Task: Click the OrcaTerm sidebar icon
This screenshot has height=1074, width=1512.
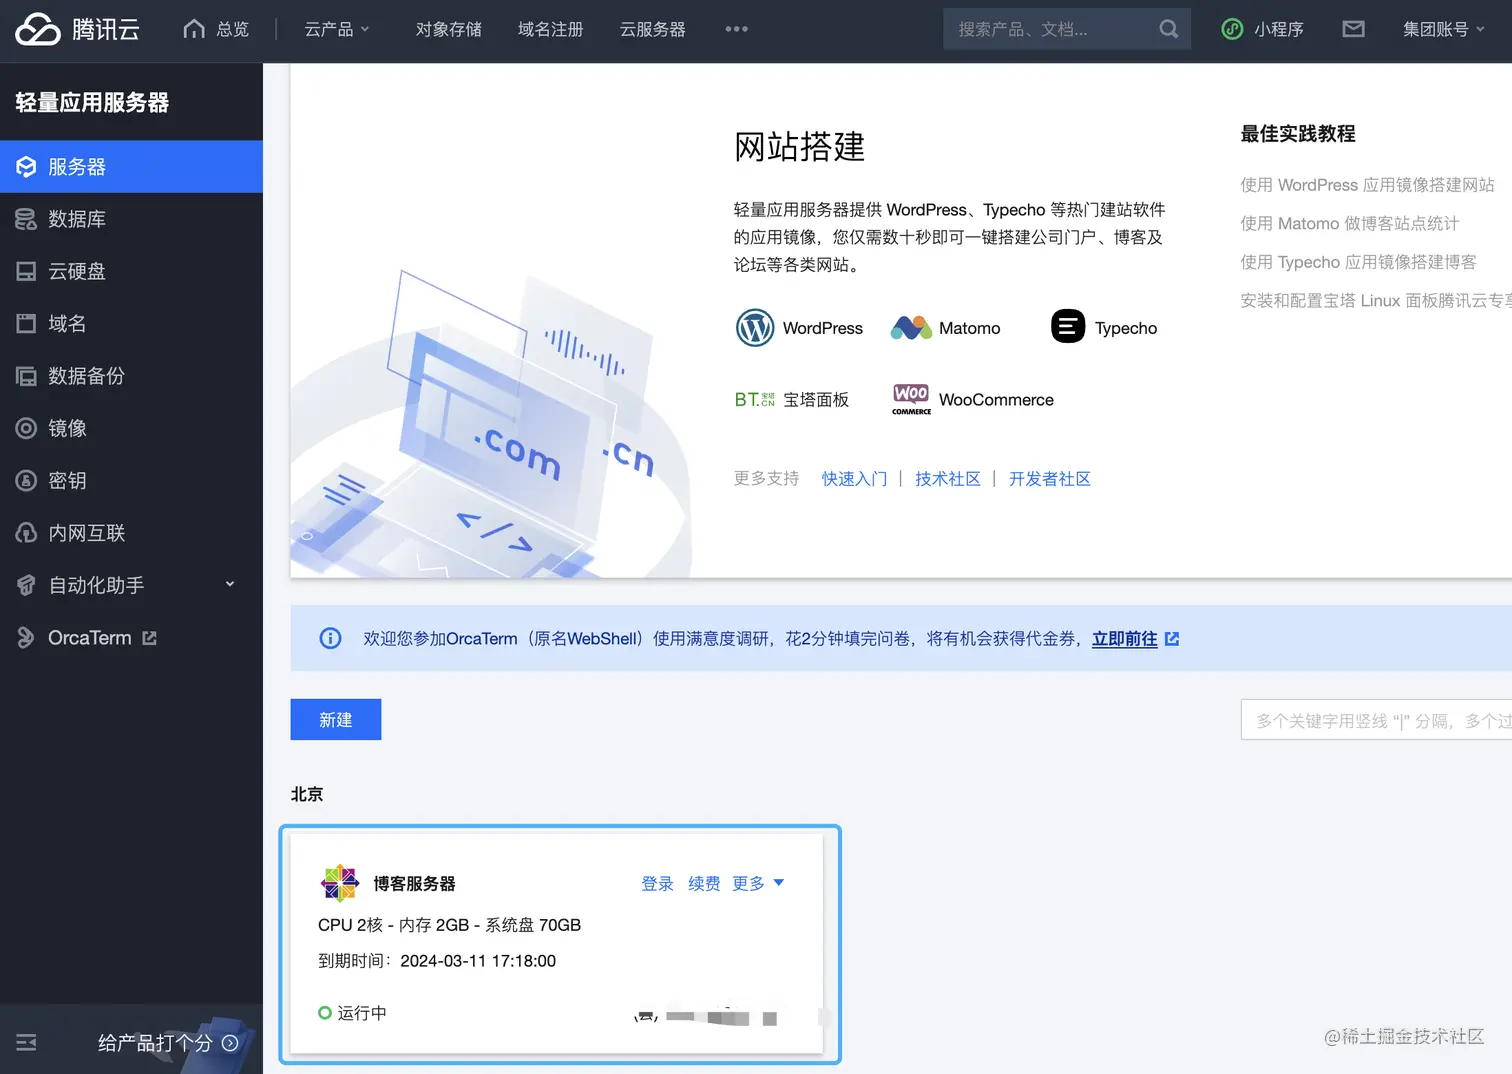Action: (26, 637)
